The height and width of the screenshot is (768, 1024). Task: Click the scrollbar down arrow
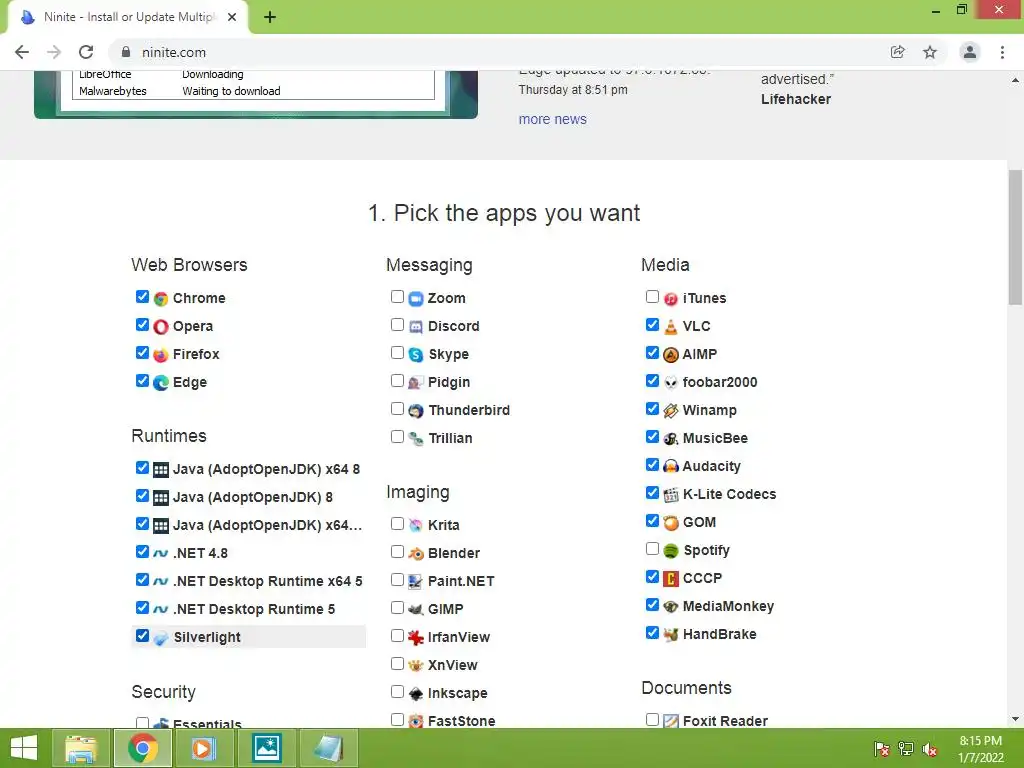(1015, 719)
